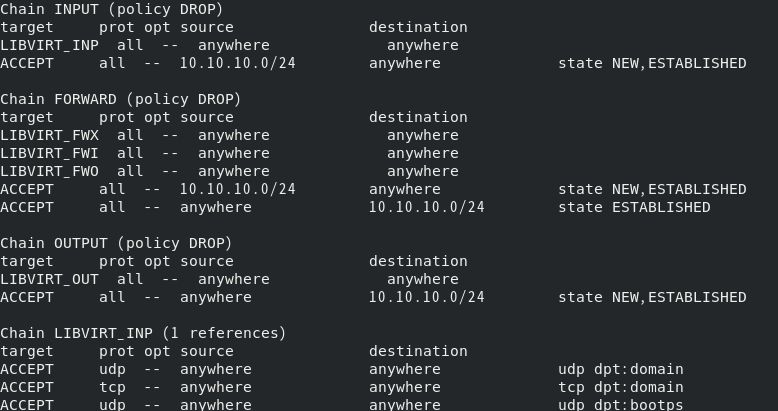Click 'source' column header in INPUT chain

click(x=207, y=27)
